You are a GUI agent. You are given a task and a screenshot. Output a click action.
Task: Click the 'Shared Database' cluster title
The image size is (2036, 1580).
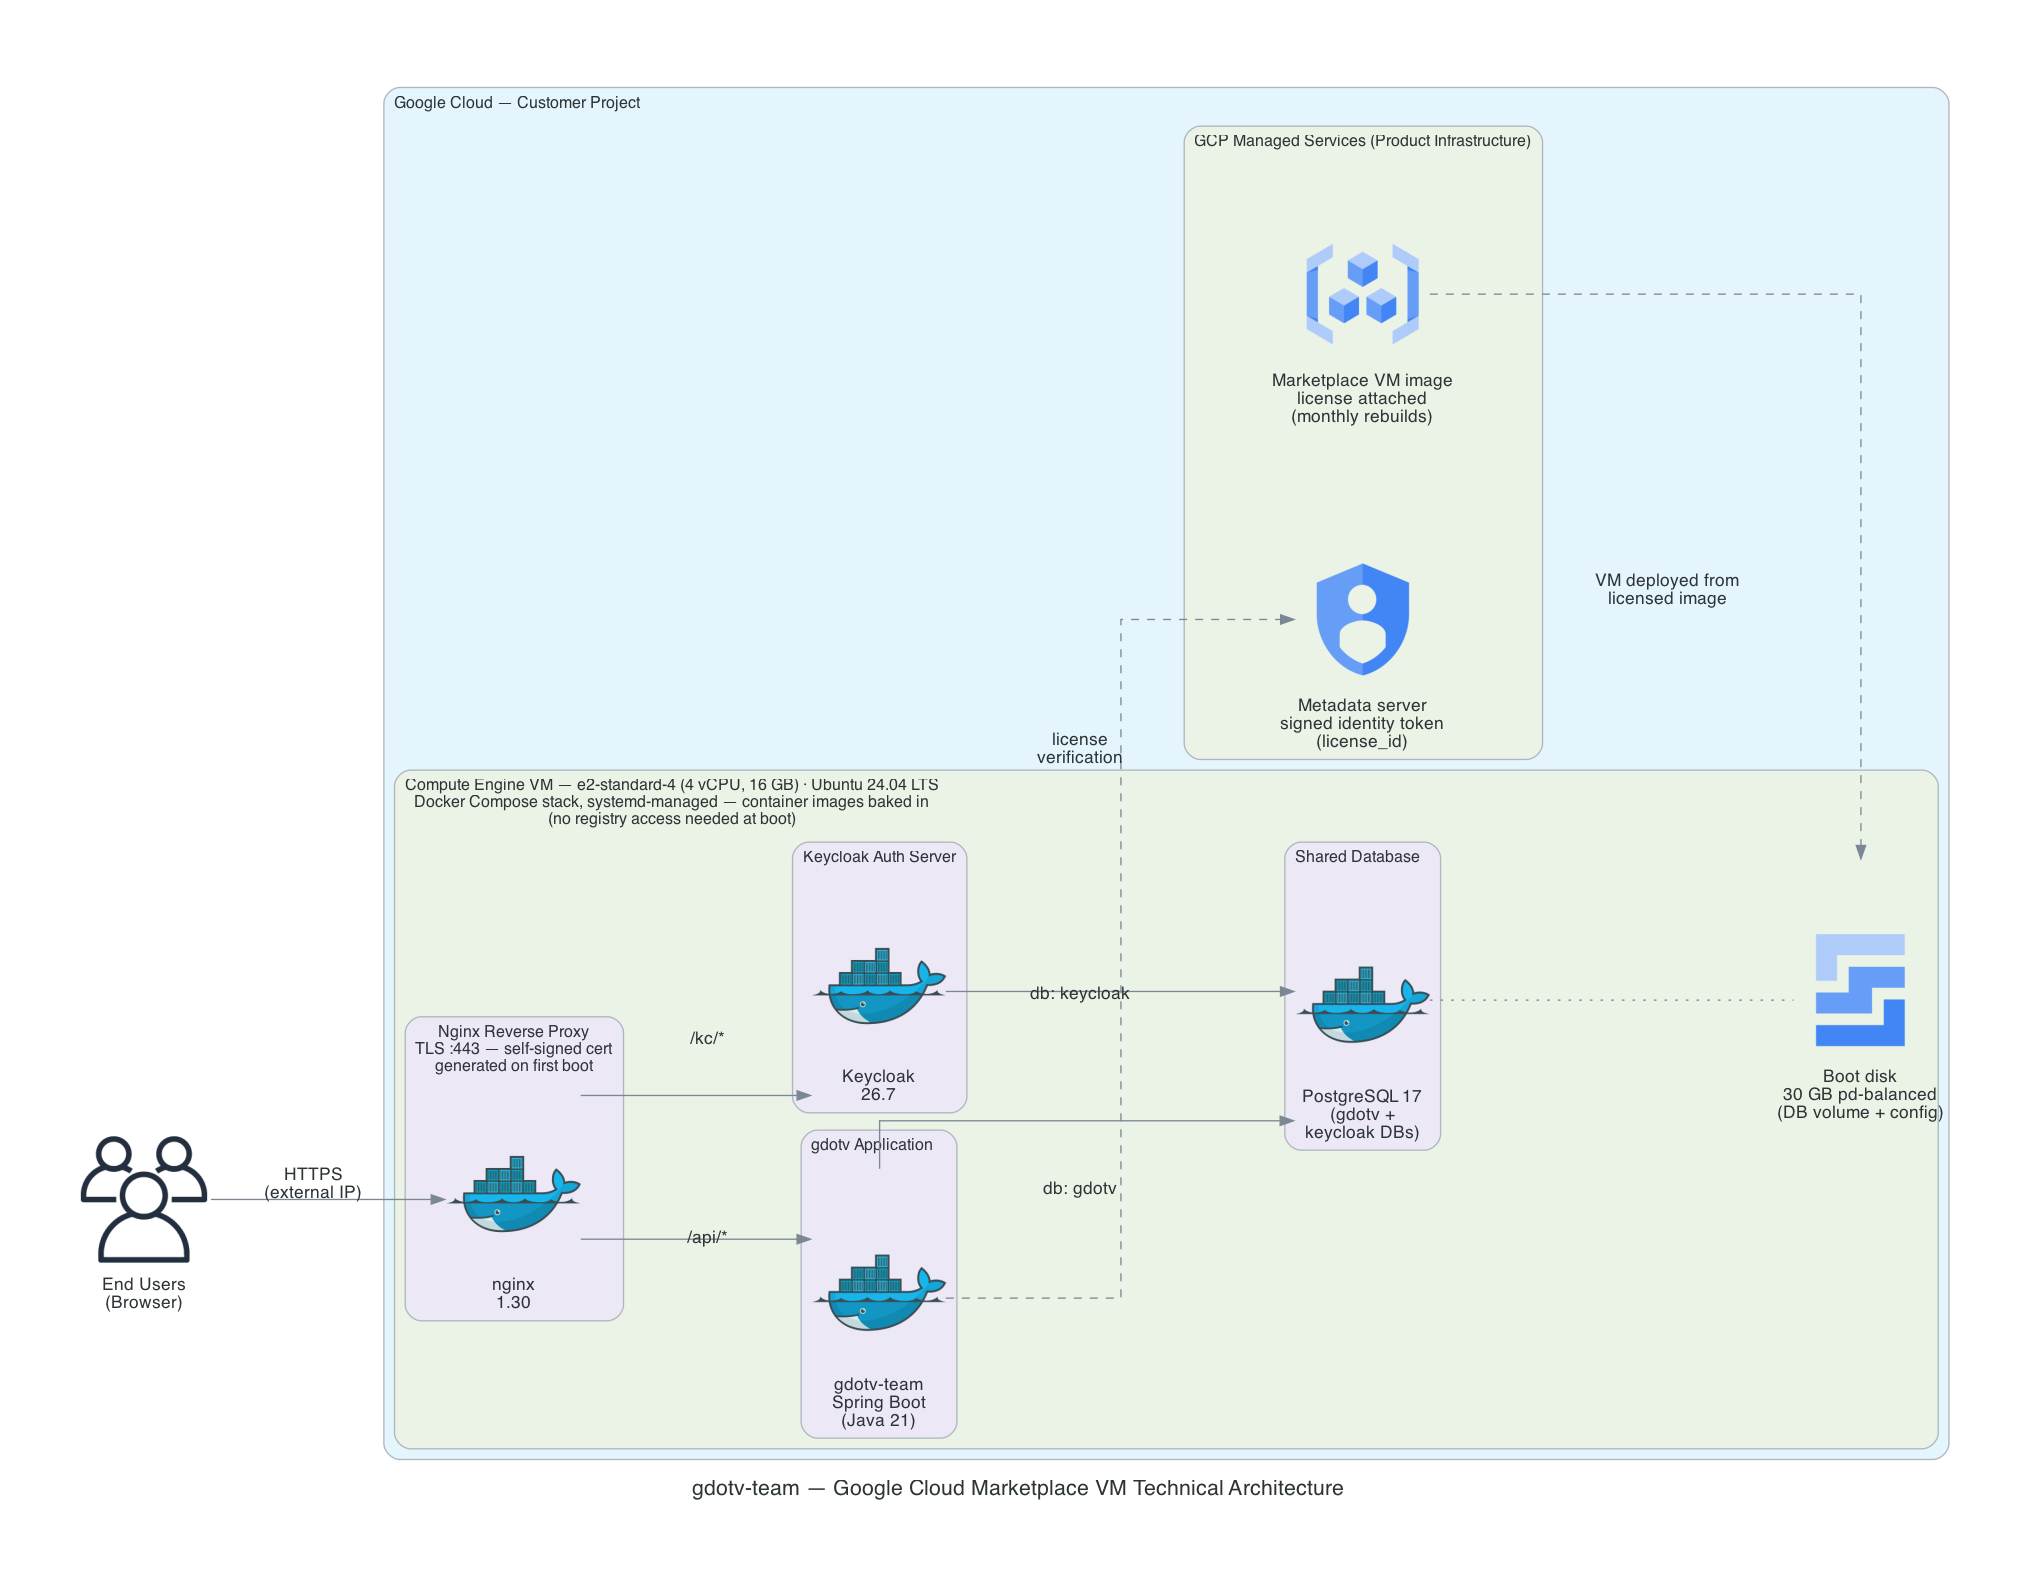coord(1357,857)
